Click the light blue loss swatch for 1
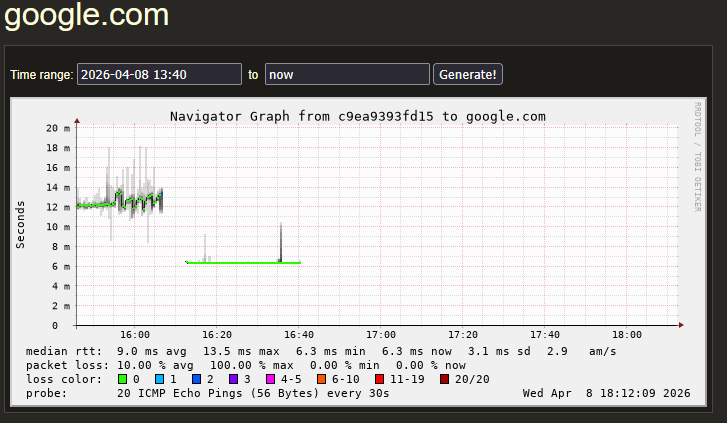This screenshot has height=423, width=727. tap(159, 379)
